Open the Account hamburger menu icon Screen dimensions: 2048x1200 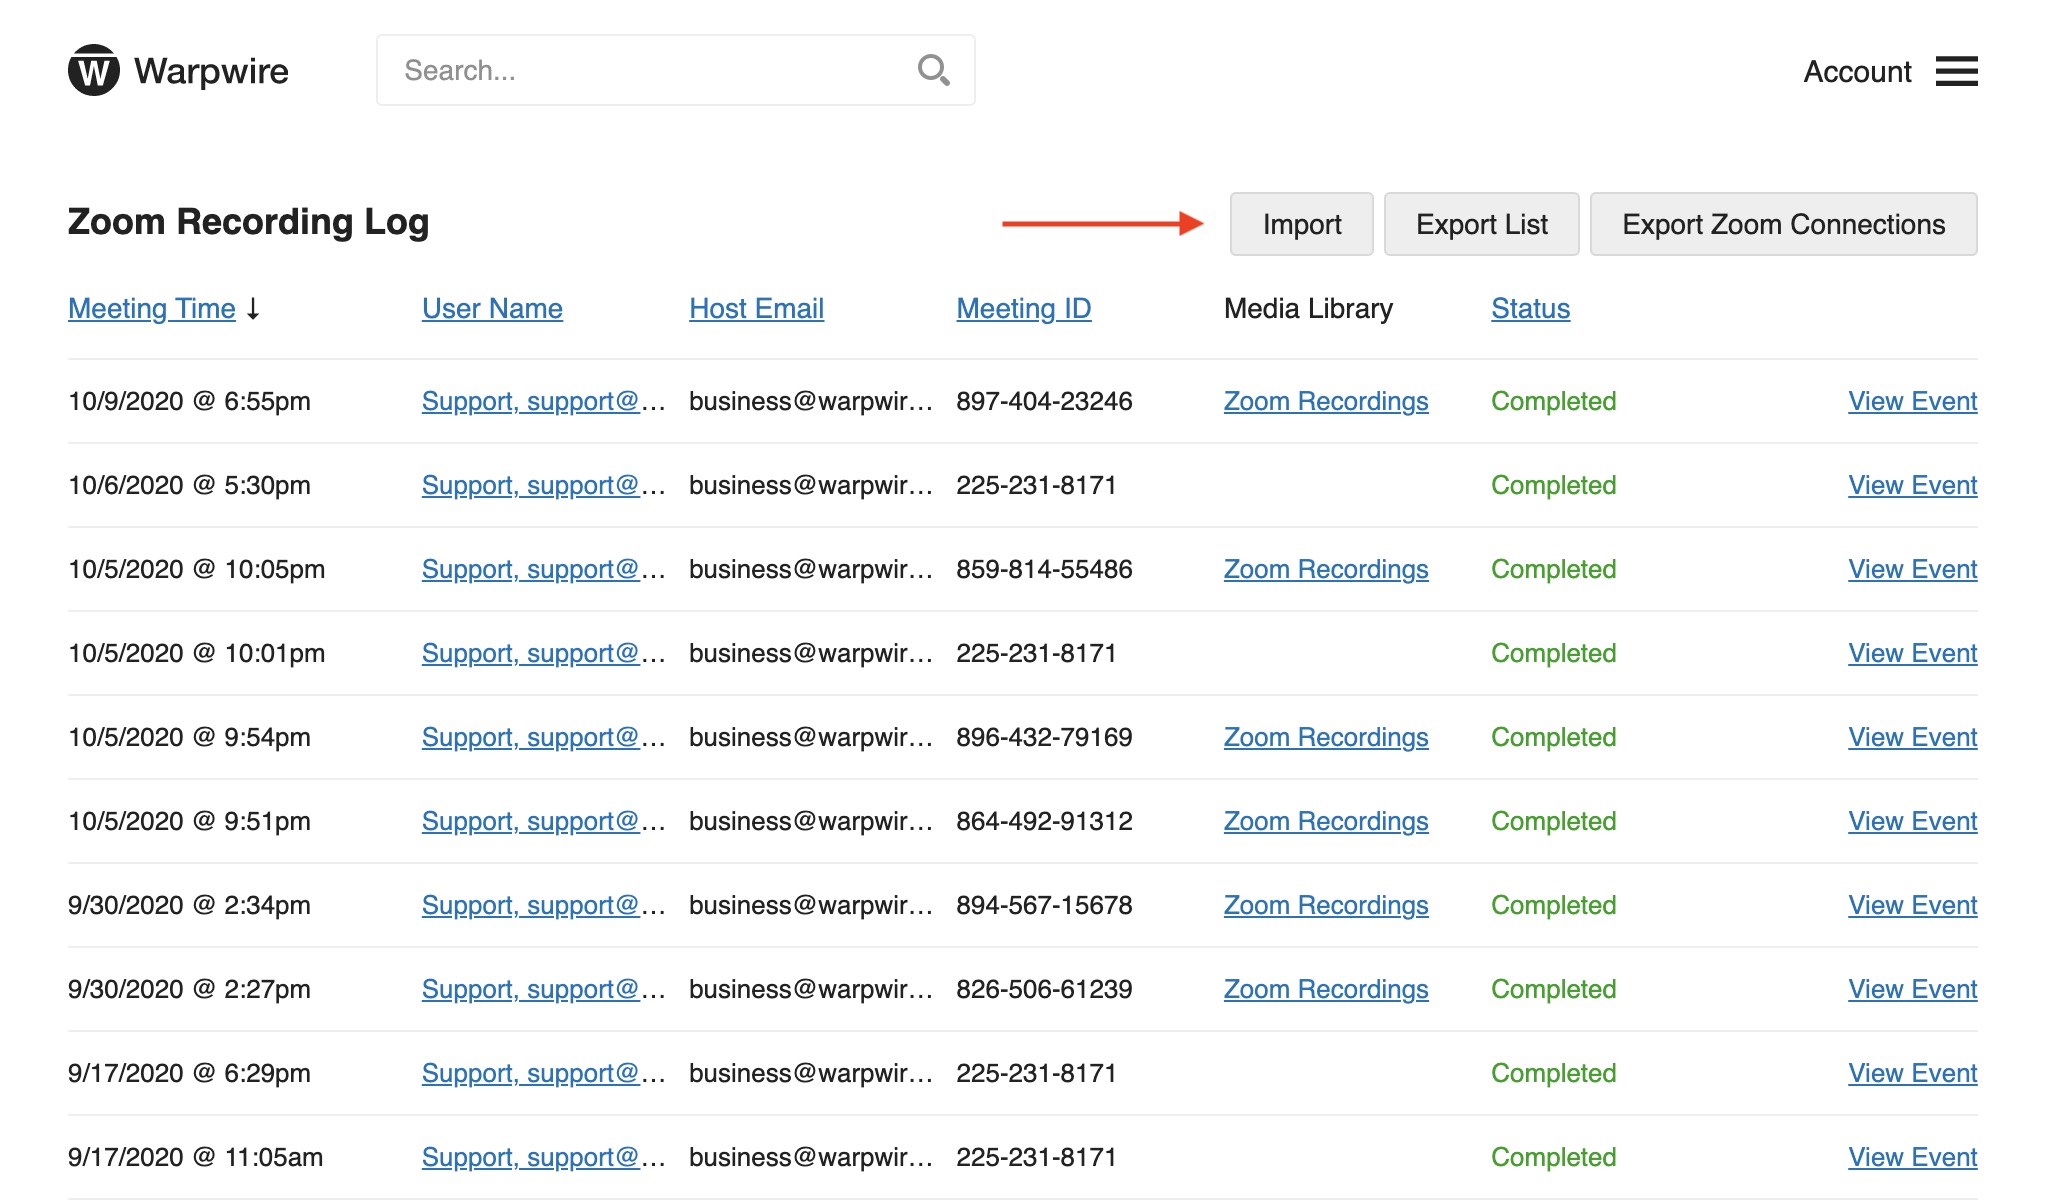point(1956,71)
